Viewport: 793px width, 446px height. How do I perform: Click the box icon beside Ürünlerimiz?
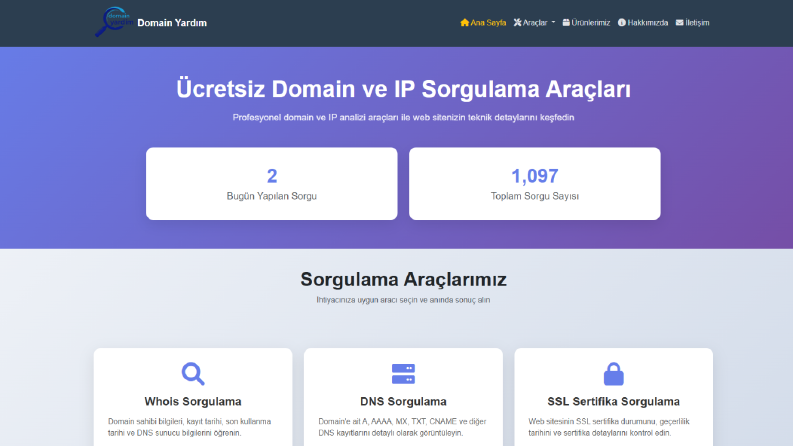(x=566, y=23)
